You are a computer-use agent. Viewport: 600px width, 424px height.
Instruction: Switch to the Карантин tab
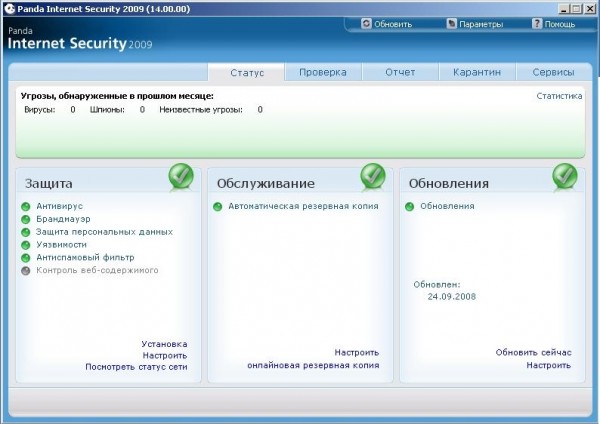477,72
